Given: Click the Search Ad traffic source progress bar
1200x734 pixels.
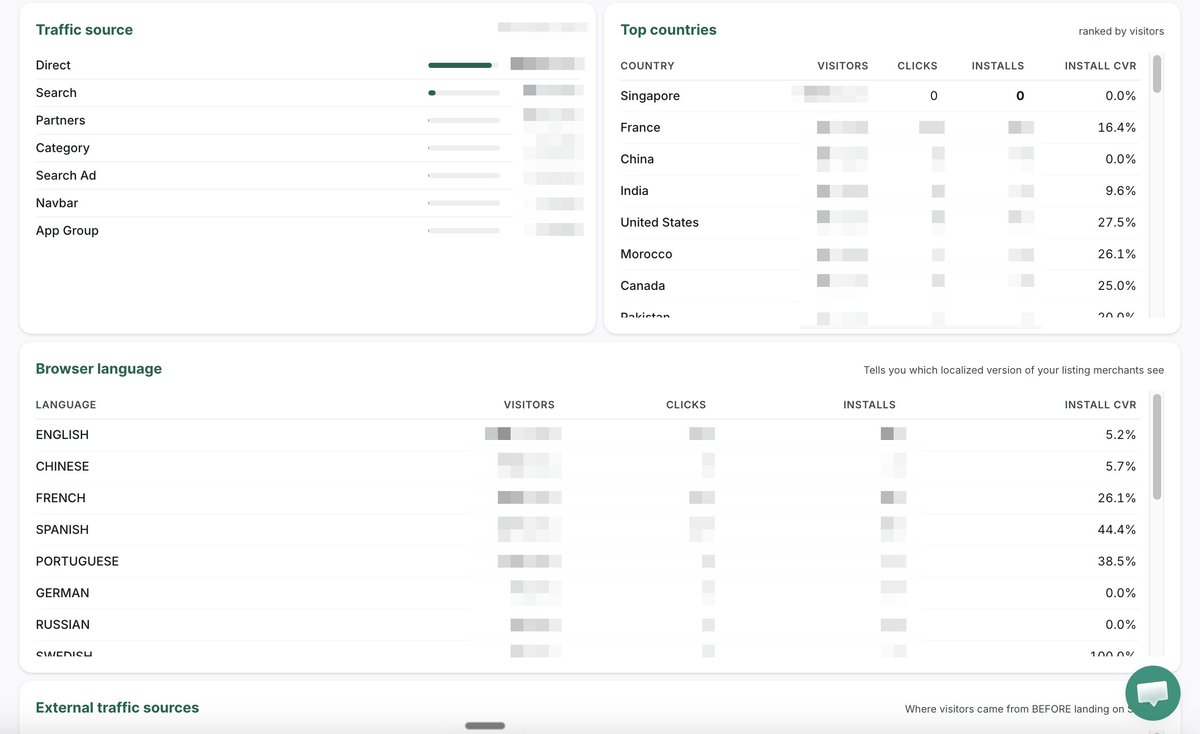Looking at the screenshot, I should tap(464, 175).
